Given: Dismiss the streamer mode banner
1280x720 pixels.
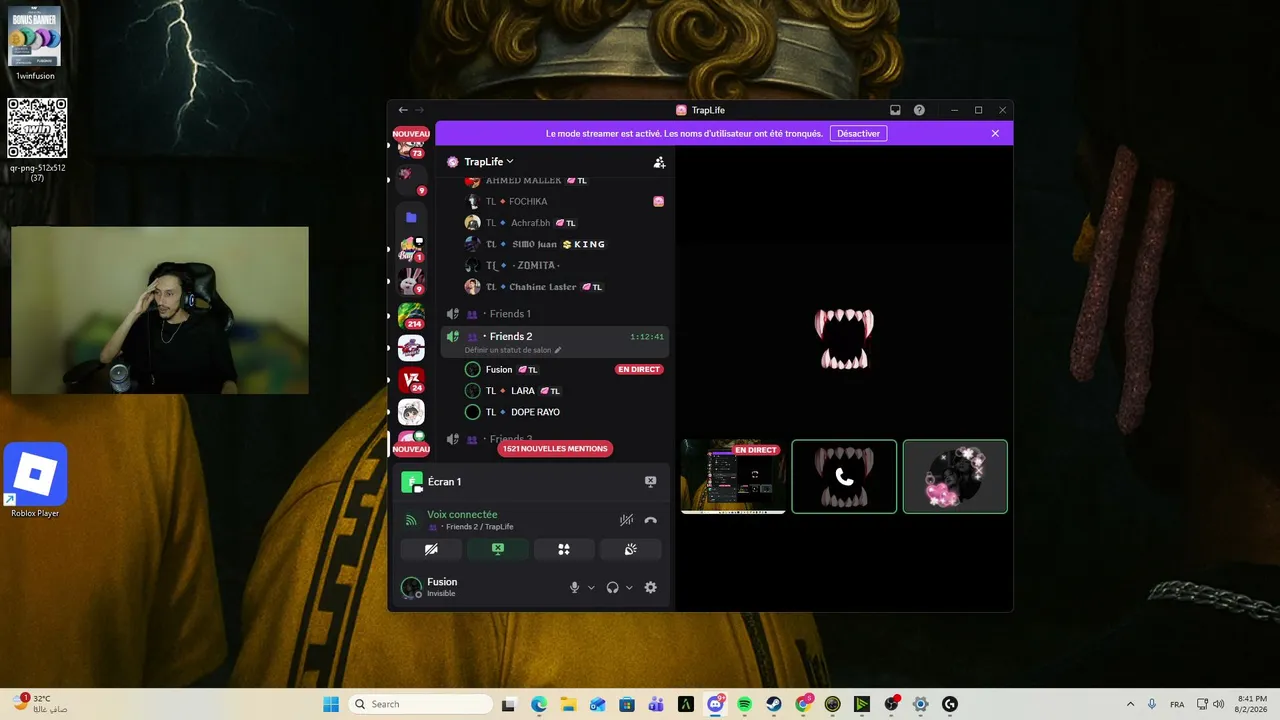Looking at the screenshot, I should (x=995, y=133).
